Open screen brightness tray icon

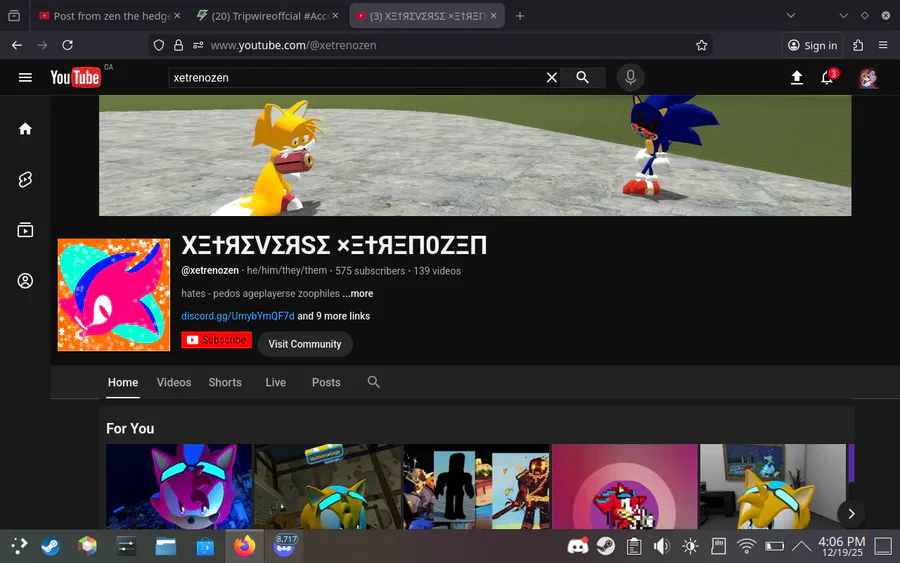(x=690, y=546)
